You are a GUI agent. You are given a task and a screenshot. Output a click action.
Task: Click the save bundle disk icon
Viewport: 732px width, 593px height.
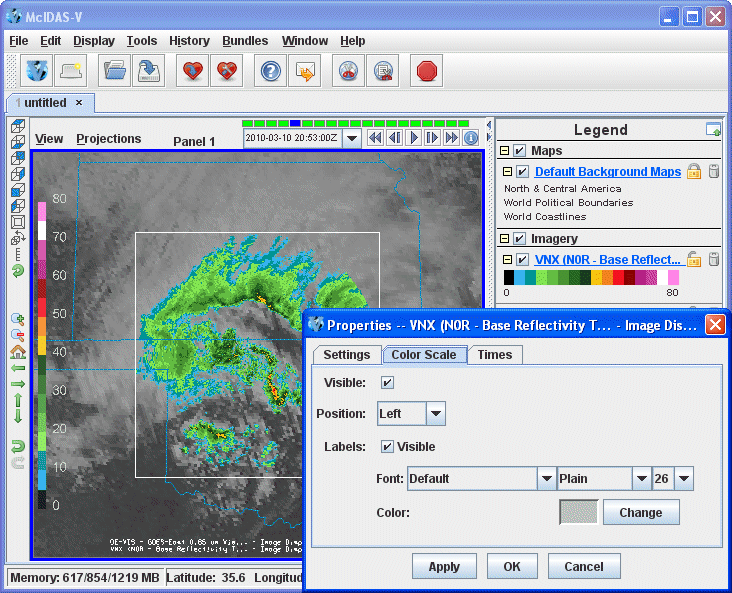[x=148, y=71]
